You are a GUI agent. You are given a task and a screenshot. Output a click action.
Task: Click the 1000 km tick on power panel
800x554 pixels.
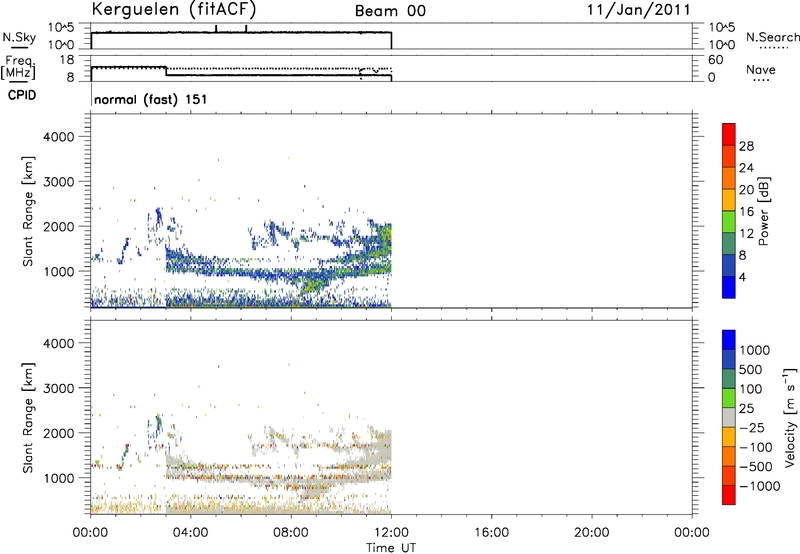[59, 271]
